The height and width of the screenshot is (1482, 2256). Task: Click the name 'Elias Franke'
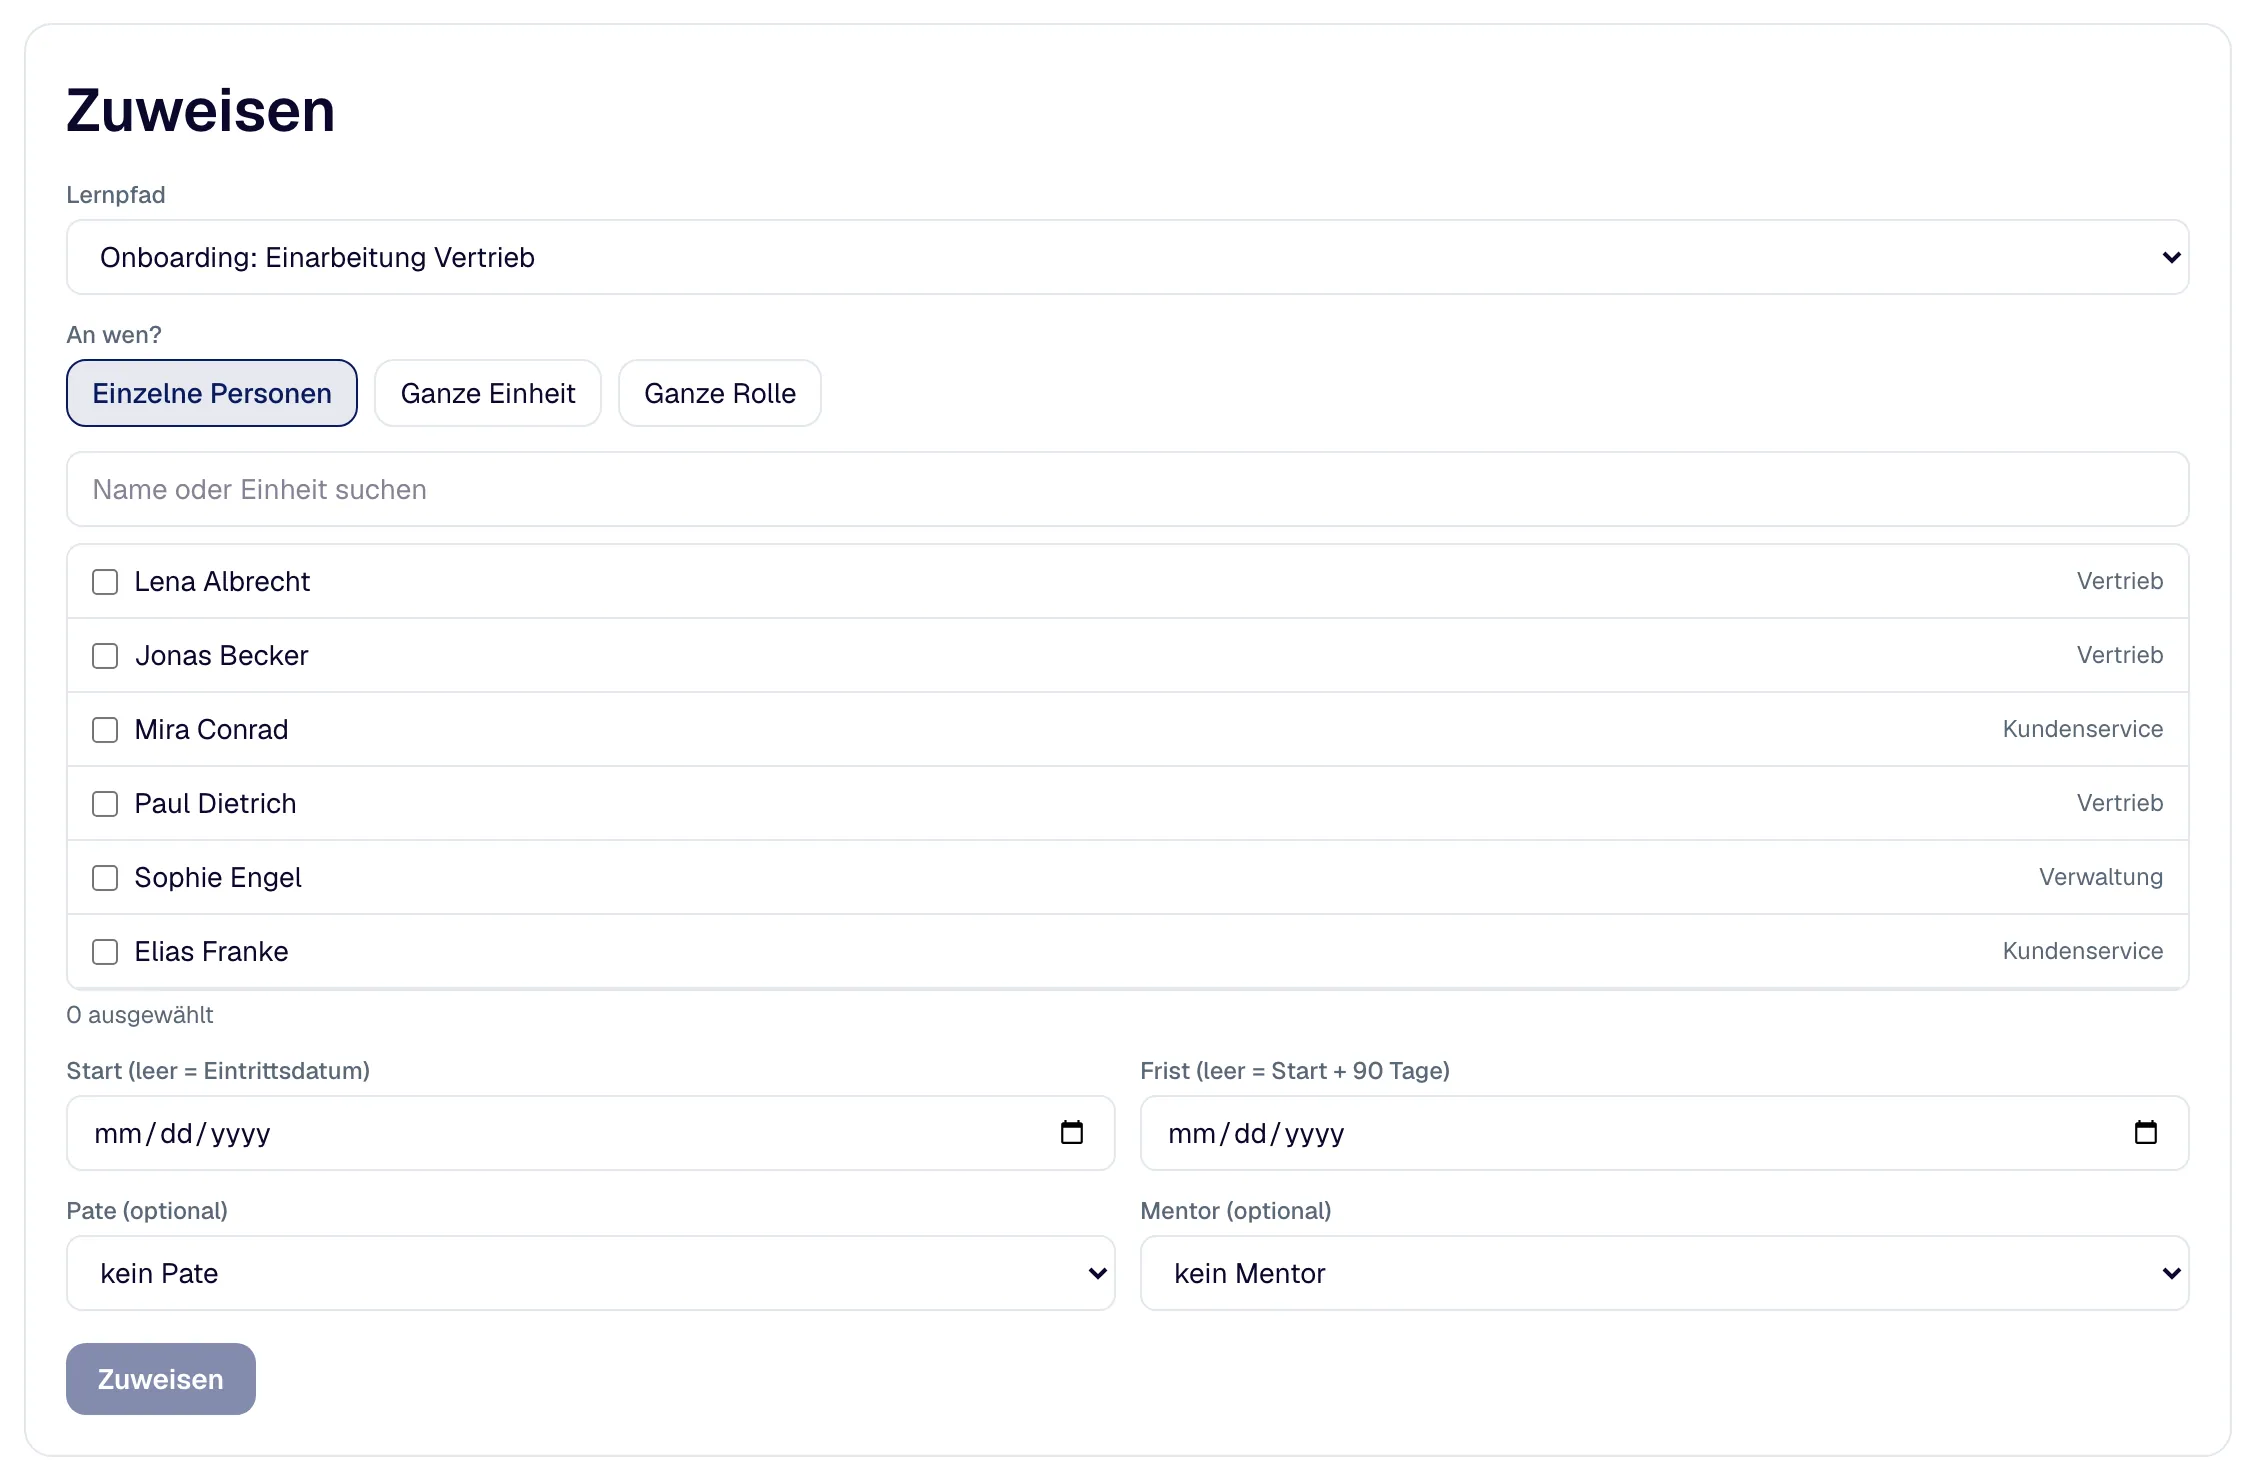coord(211,952)
